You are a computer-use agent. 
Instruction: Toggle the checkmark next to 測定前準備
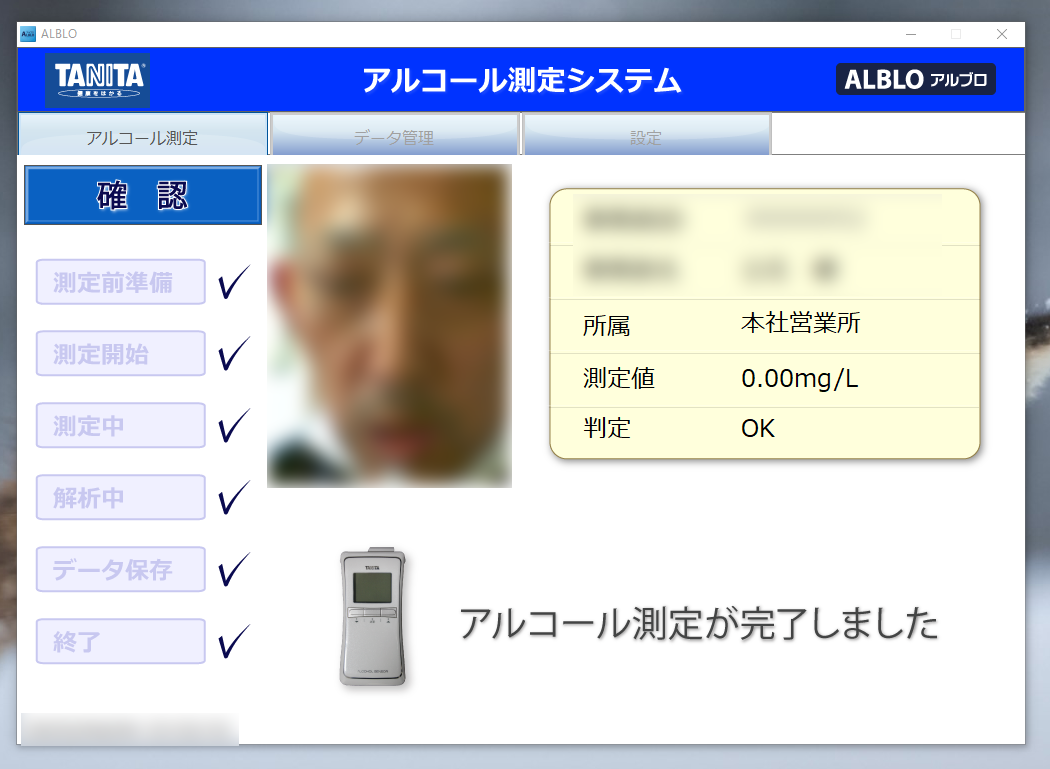[233, 282]
